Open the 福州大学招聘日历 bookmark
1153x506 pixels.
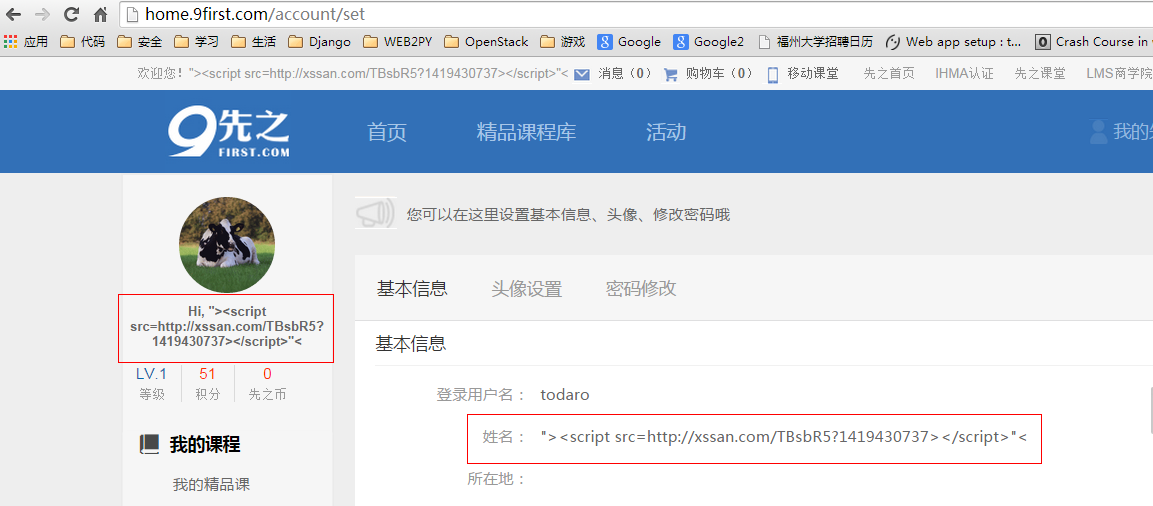815,42
